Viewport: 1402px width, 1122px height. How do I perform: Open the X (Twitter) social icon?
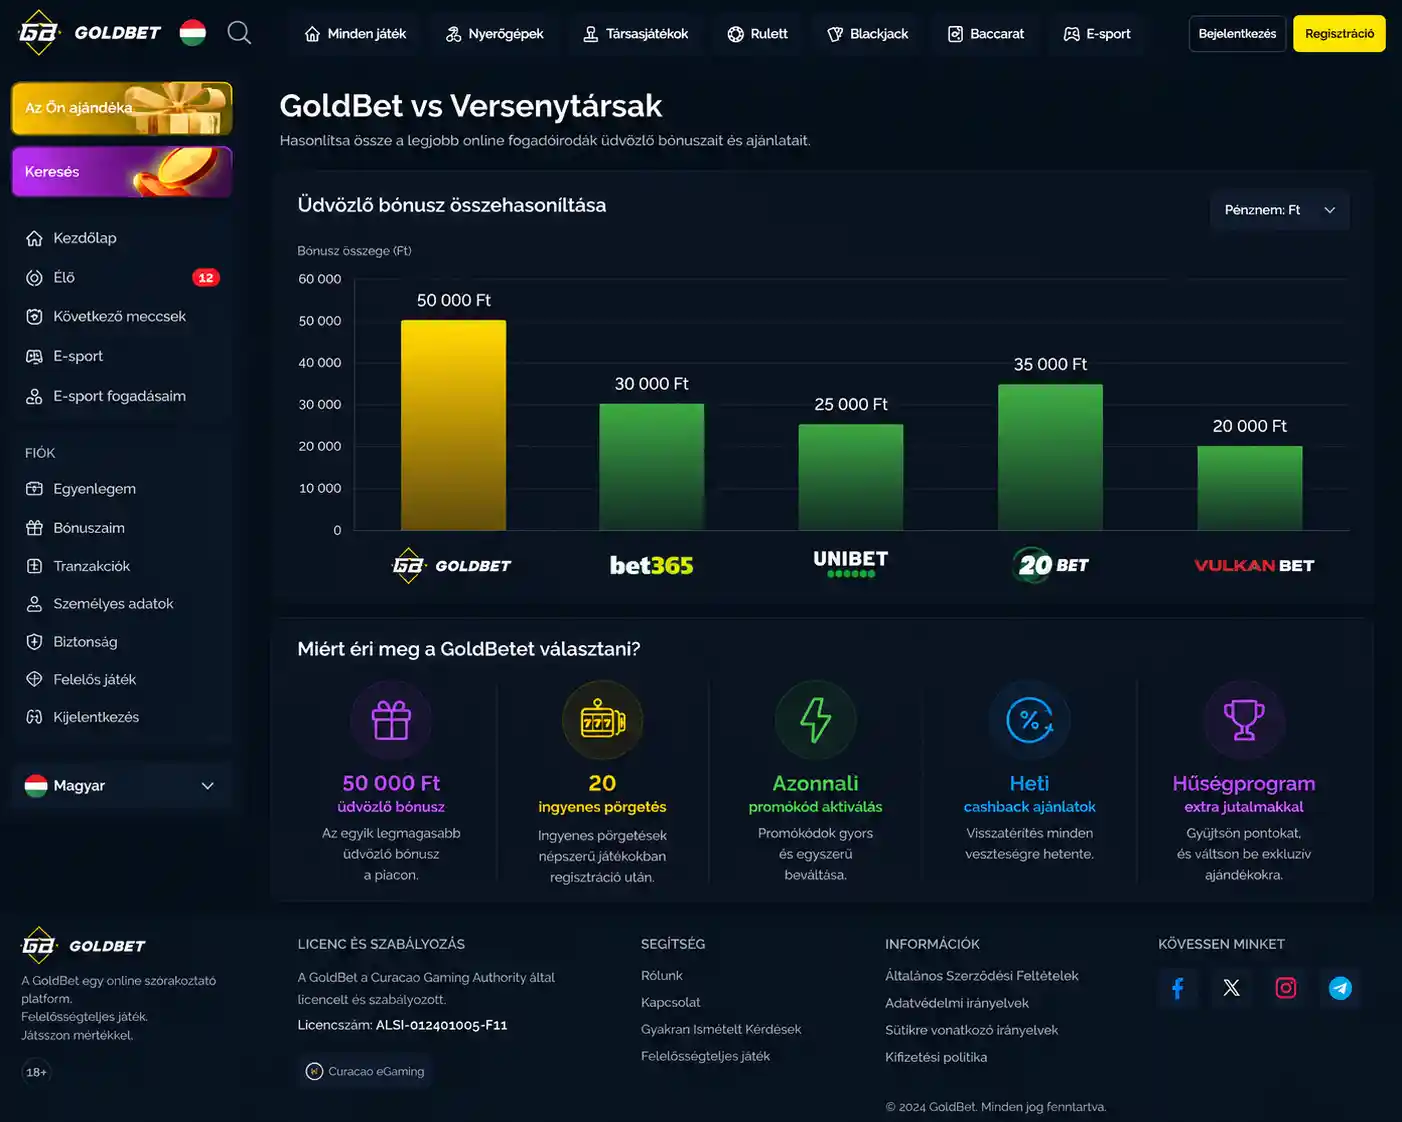1232,988
